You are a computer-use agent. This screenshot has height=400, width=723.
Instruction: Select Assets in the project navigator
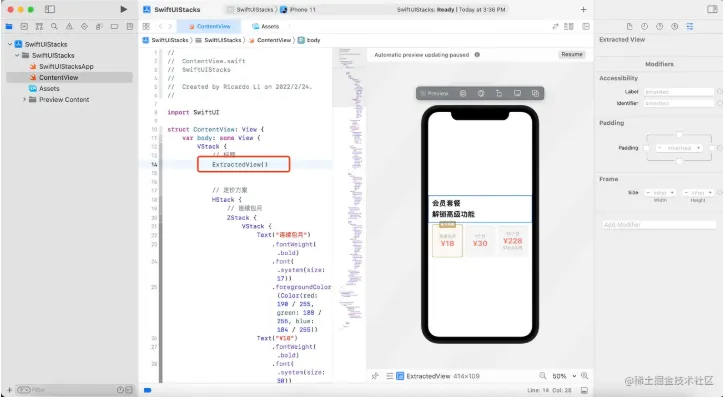[x=44, y=89]
